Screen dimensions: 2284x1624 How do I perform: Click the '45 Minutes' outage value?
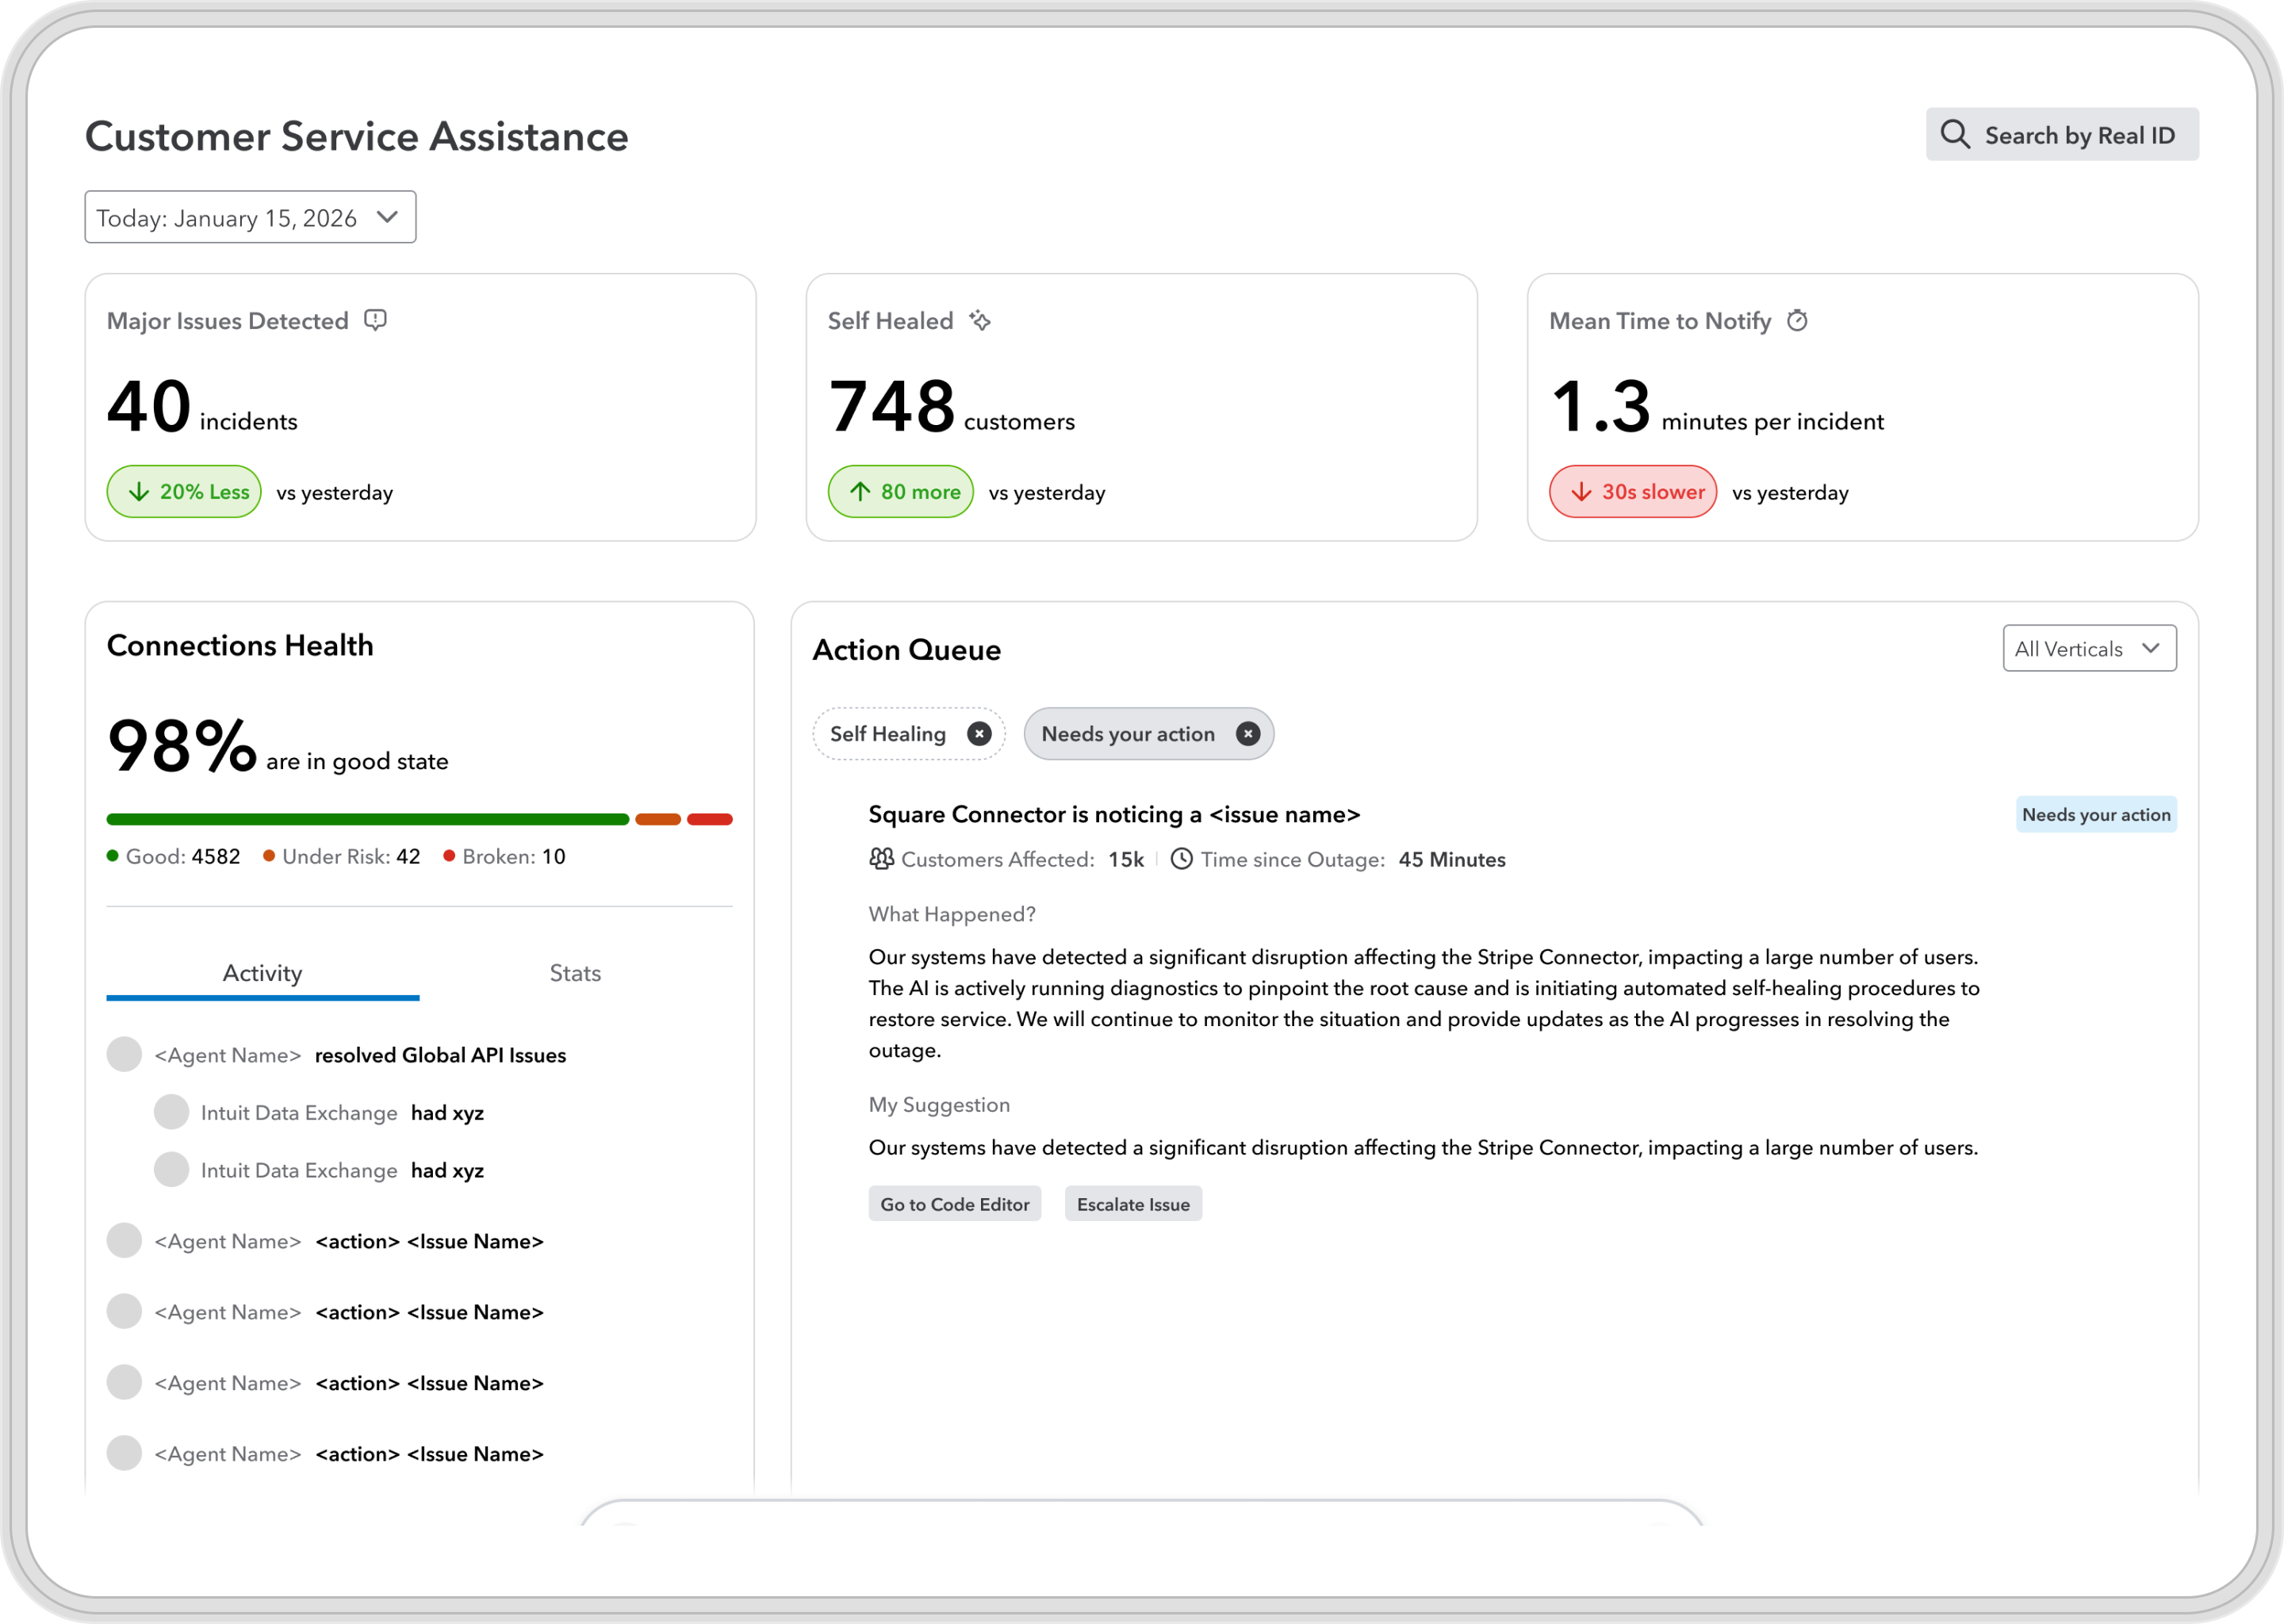1452,859
